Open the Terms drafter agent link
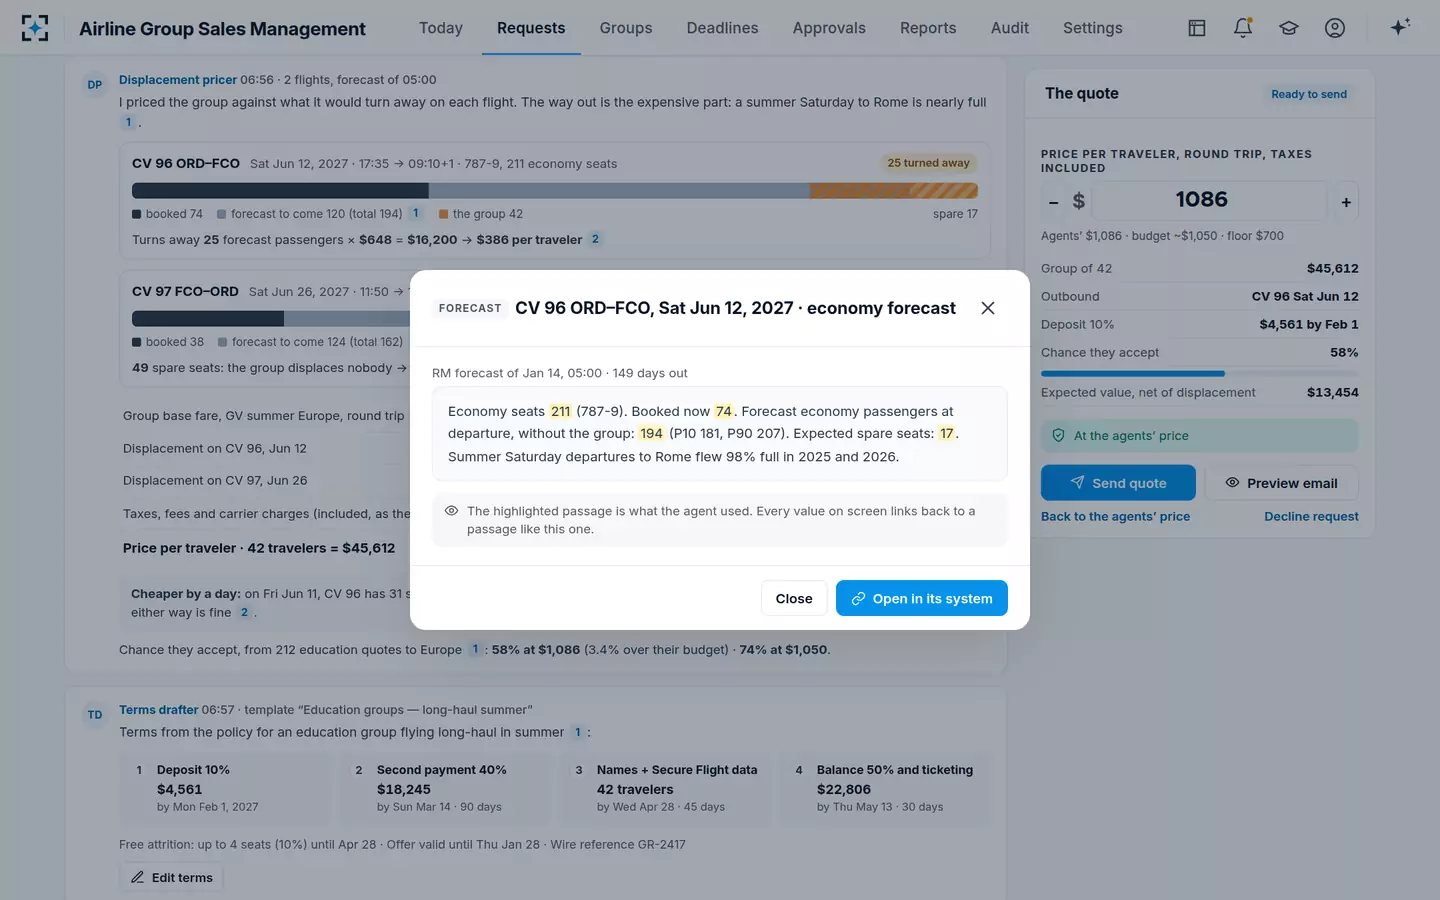 click(x=159, y=710)
